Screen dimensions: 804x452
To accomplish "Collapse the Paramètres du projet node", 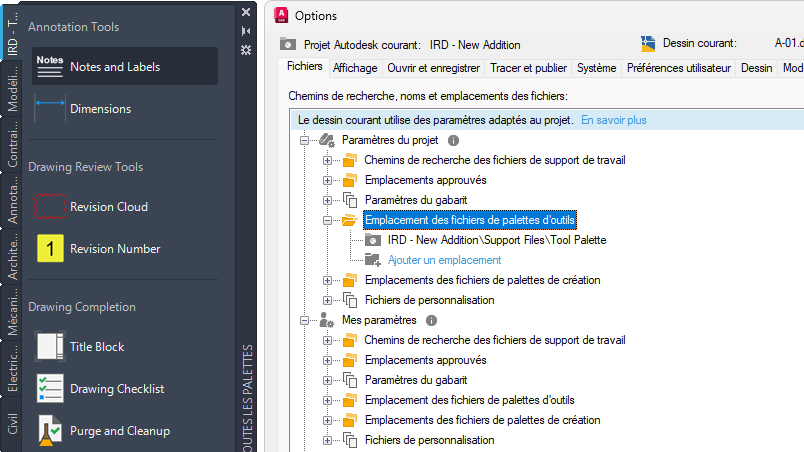I will [x=305, y=141].
